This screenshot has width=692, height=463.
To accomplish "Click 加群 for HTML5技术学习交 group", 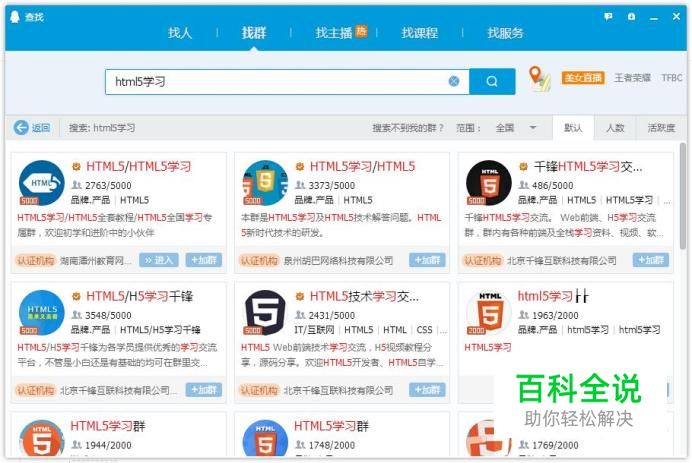I will pyautogui.click(x=427, y=390).
